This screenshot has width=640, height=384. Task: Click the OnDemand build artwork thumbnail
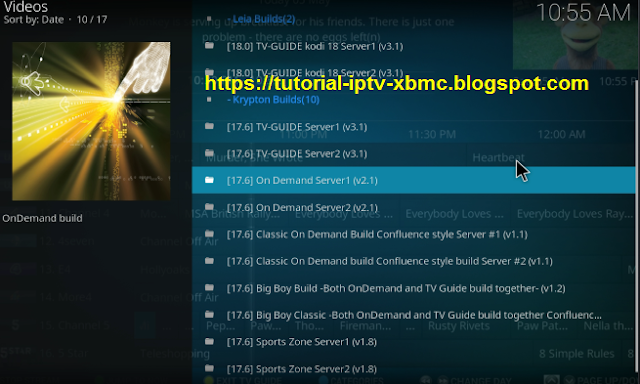91,121
